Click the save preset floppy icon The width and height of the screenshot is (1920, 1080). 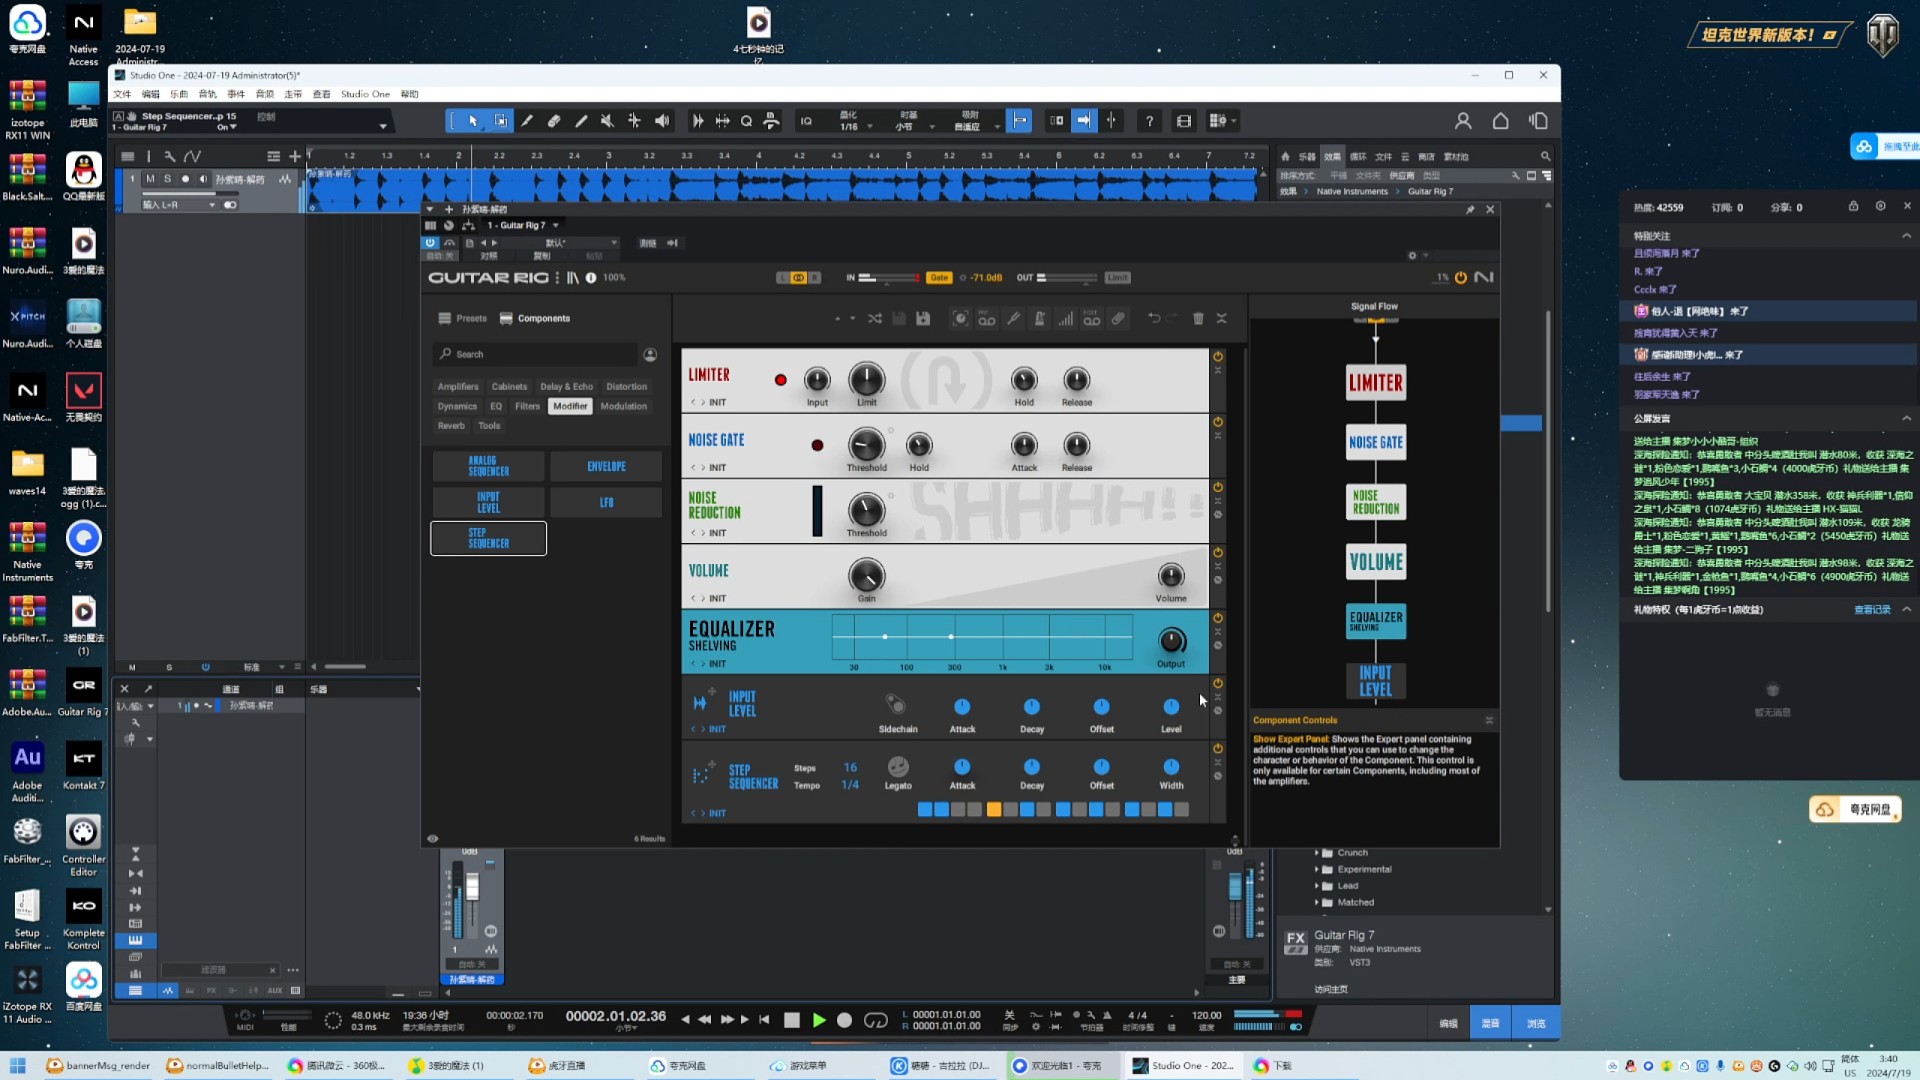click(x=923, y=319)
